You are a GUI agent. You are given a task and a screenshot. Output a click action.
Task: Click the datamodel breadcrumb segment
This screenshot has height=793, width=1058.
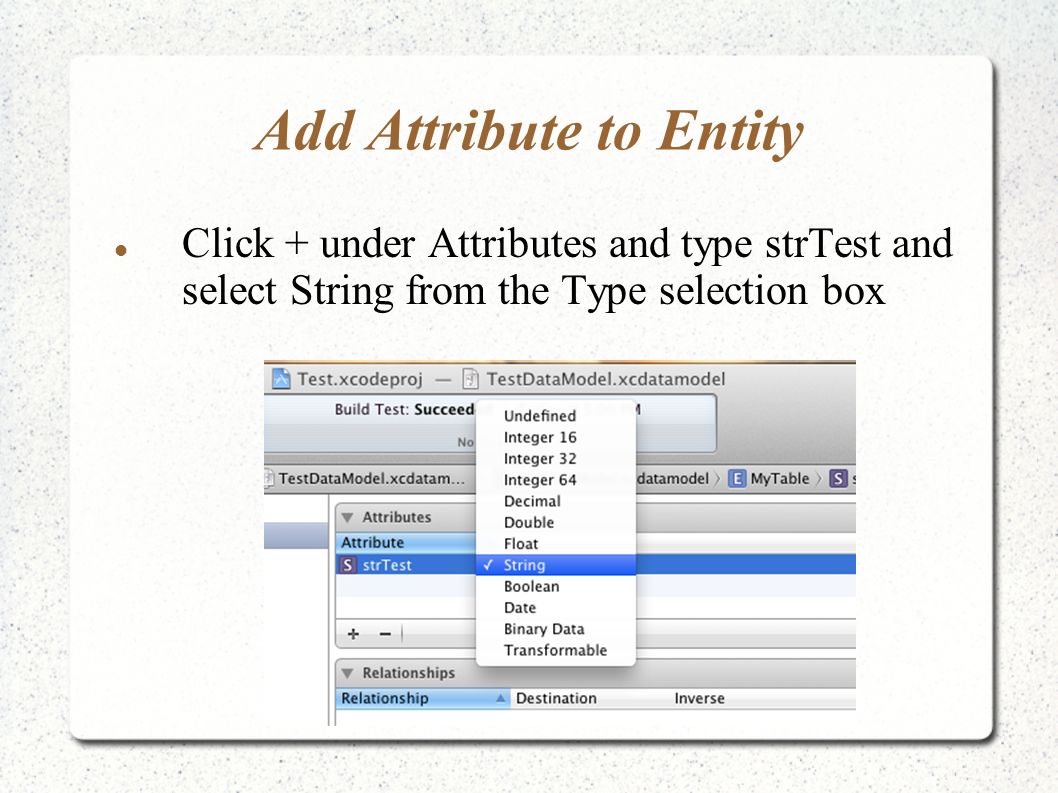coord(673,478)
